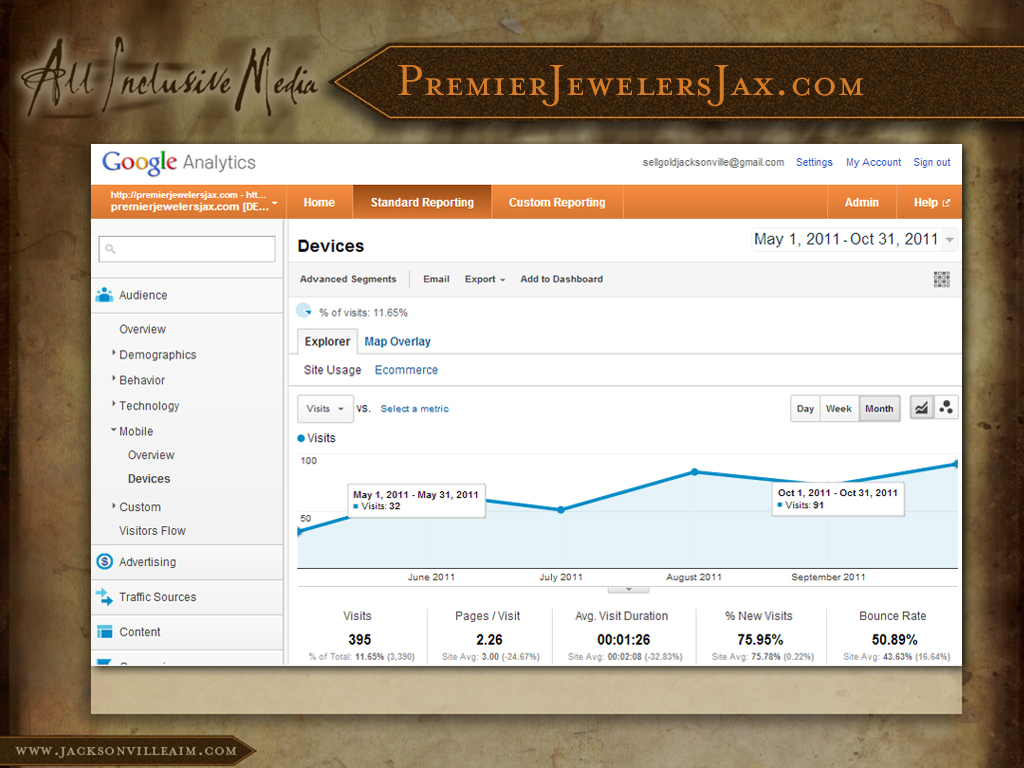Click the Sign out link

click(x=931, y=162)
